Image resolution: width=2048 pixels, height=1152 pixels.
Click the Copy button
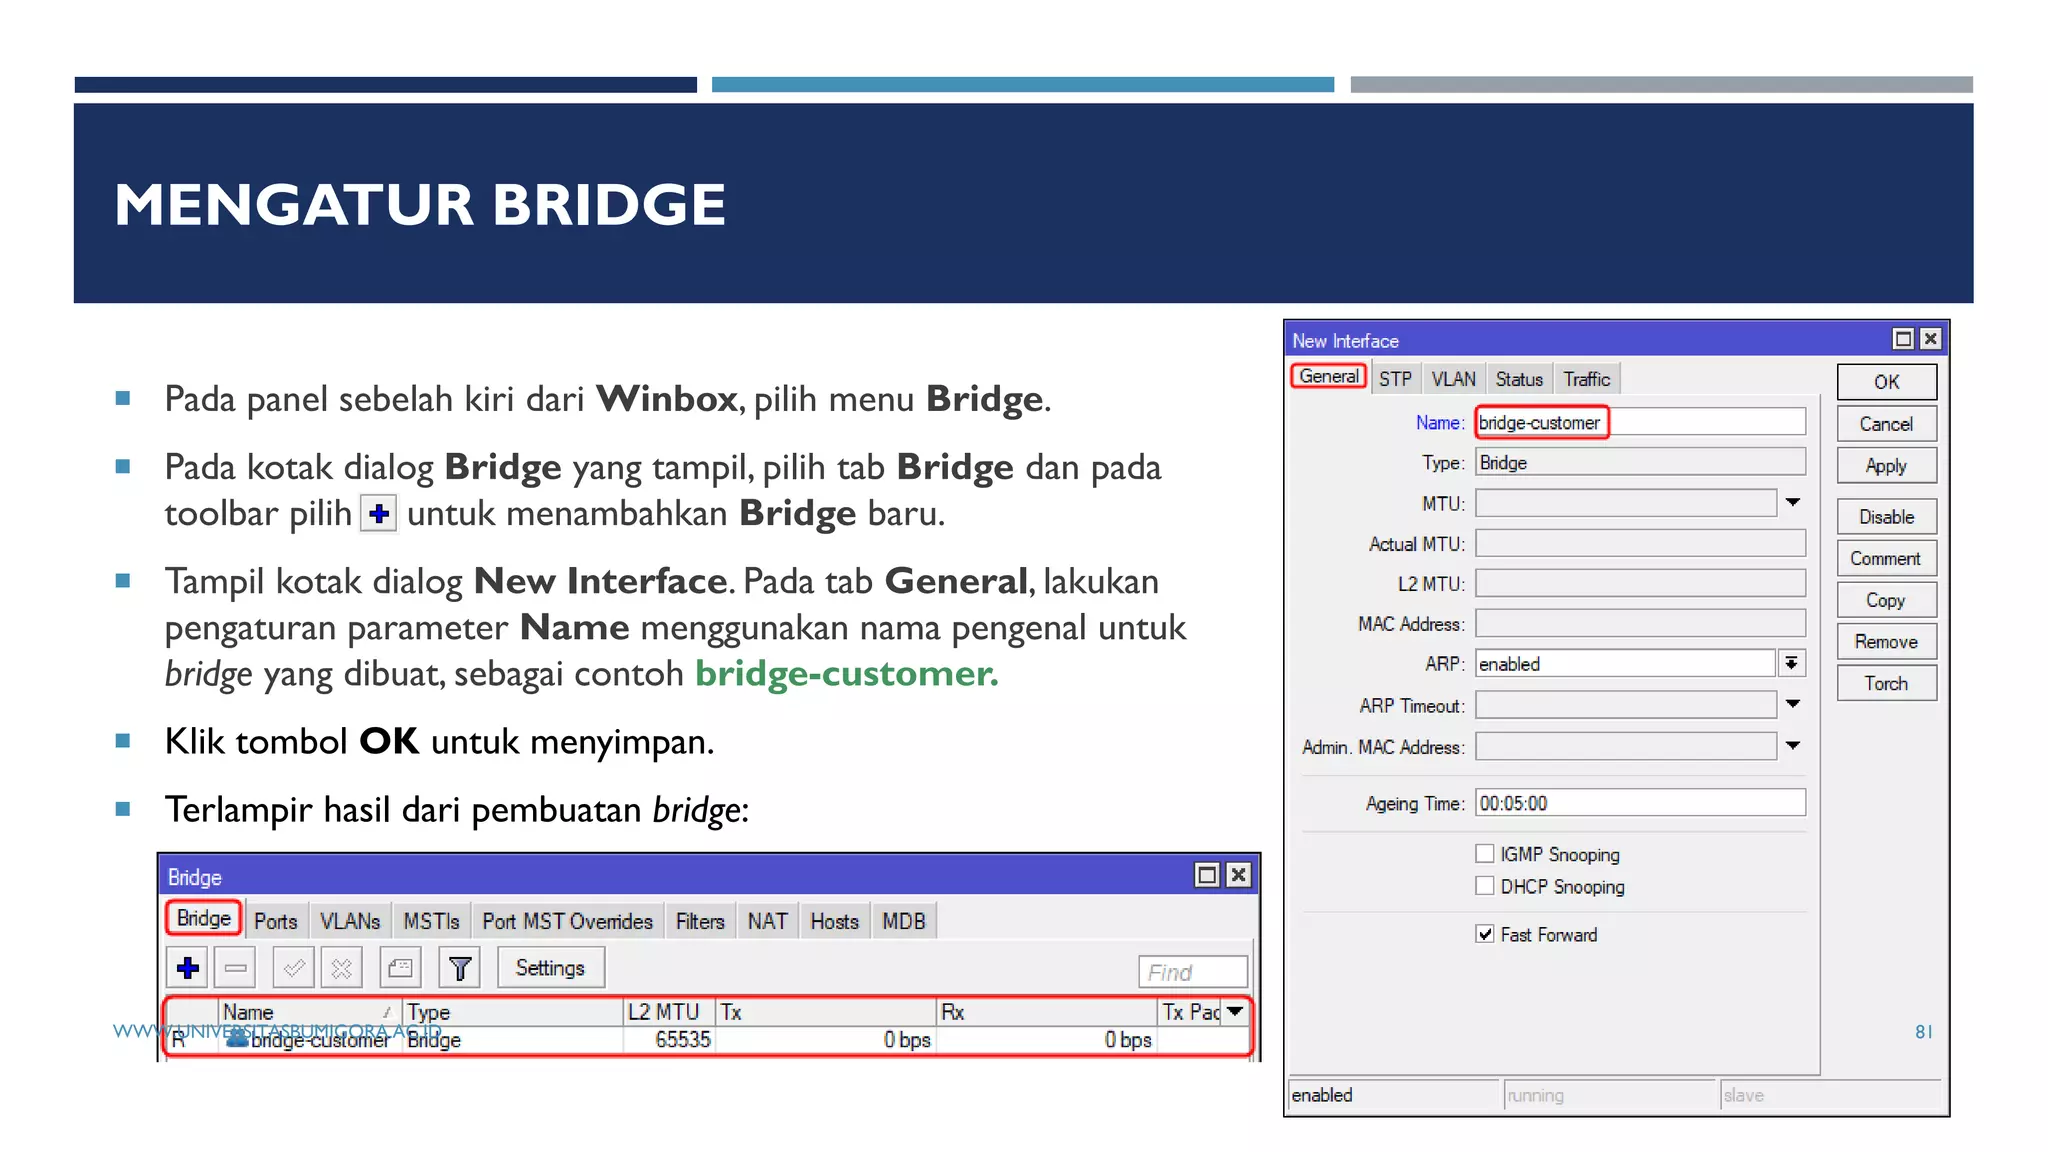(1887, 600)
